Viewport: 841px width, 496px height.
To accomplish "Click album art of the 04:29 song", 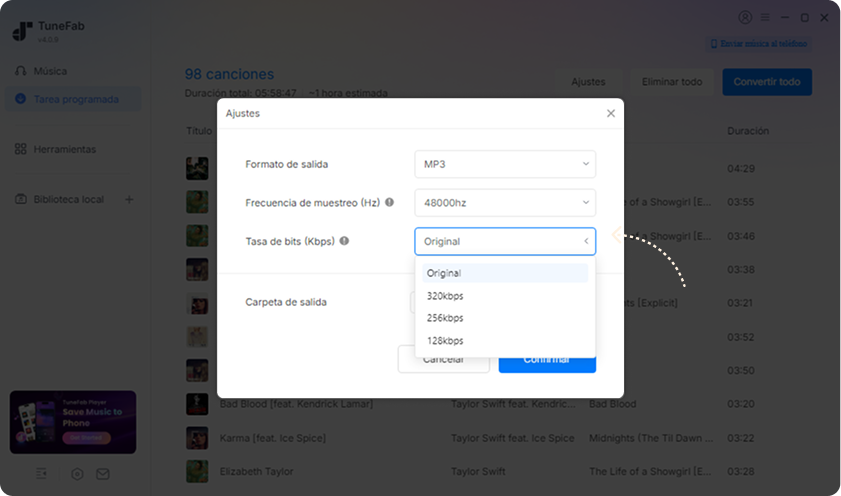I will 197,168.
